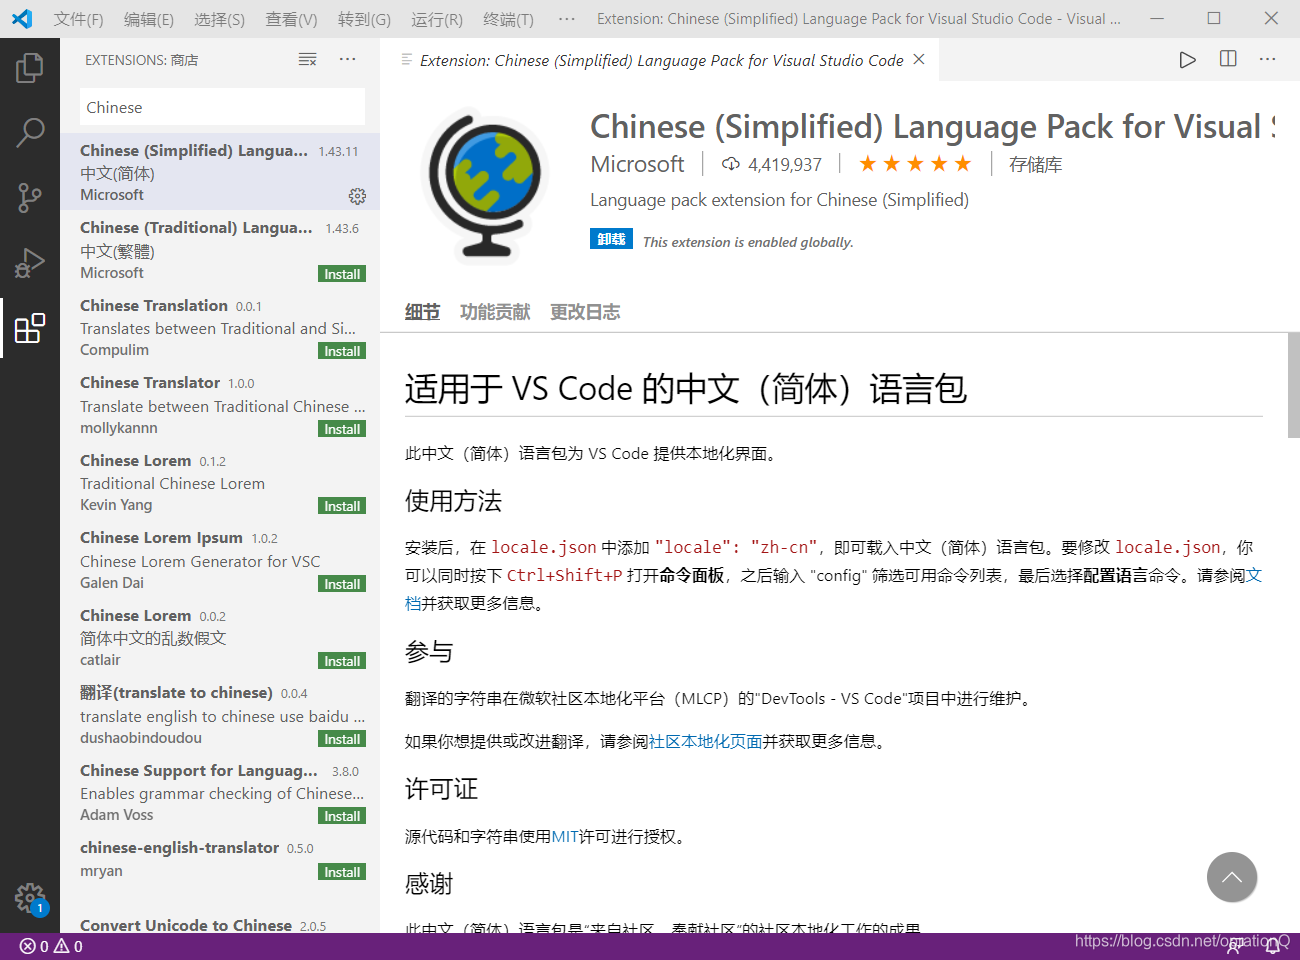Open the Run and Debug view
1300x960 pixels.
point(30,262)
